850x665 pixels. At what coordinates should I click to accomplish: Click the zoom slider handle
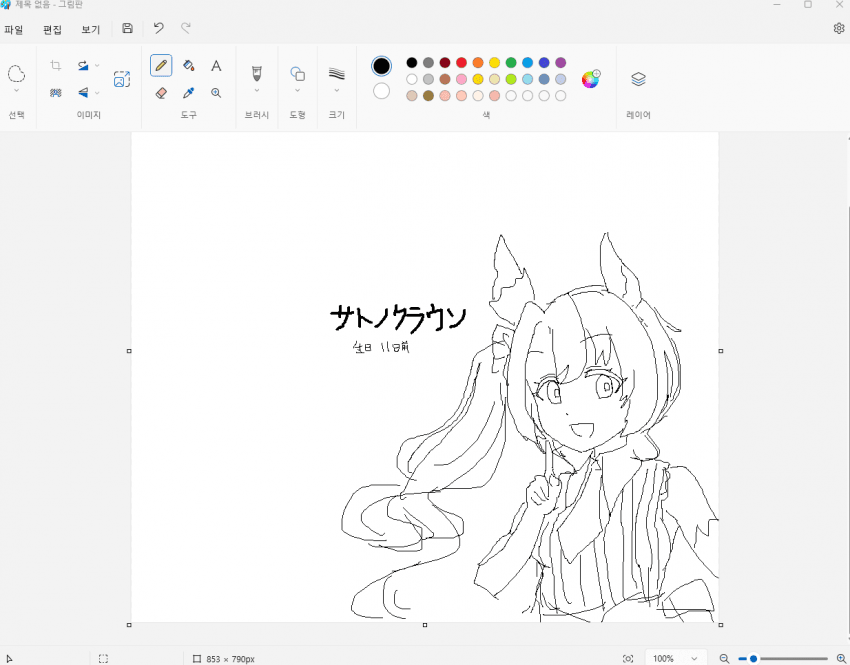tap(753, 658)
